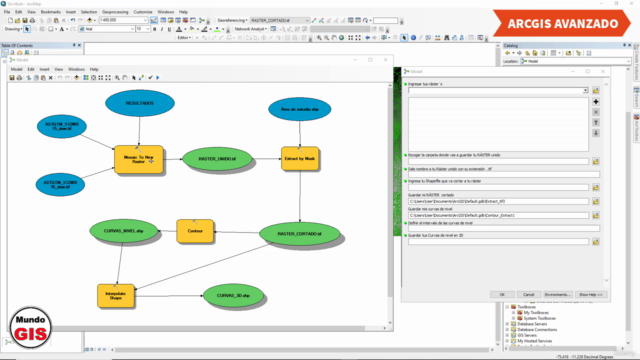The height and width of the screenshot is (360, 640).
Task: Click the Catalog Home folder icon
Action: (535, 53)
